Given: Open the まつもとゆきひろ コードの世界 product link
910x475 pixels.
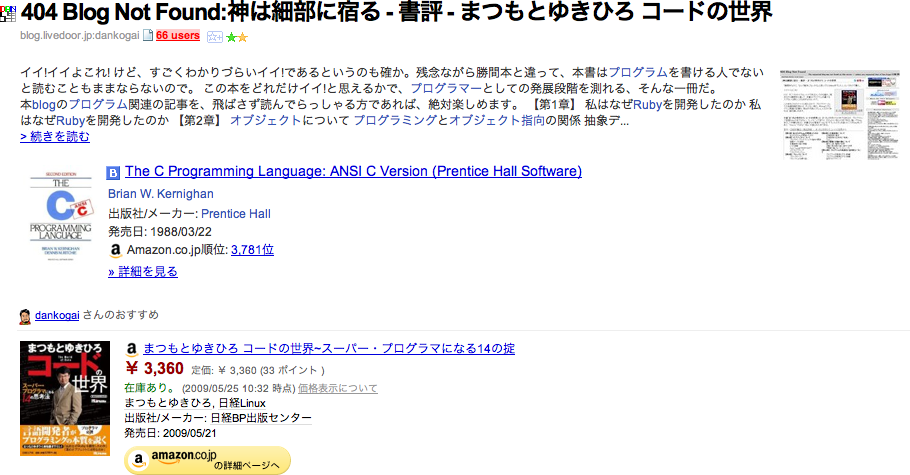Looking at the screenshot, I should click(x=329, y=348).
